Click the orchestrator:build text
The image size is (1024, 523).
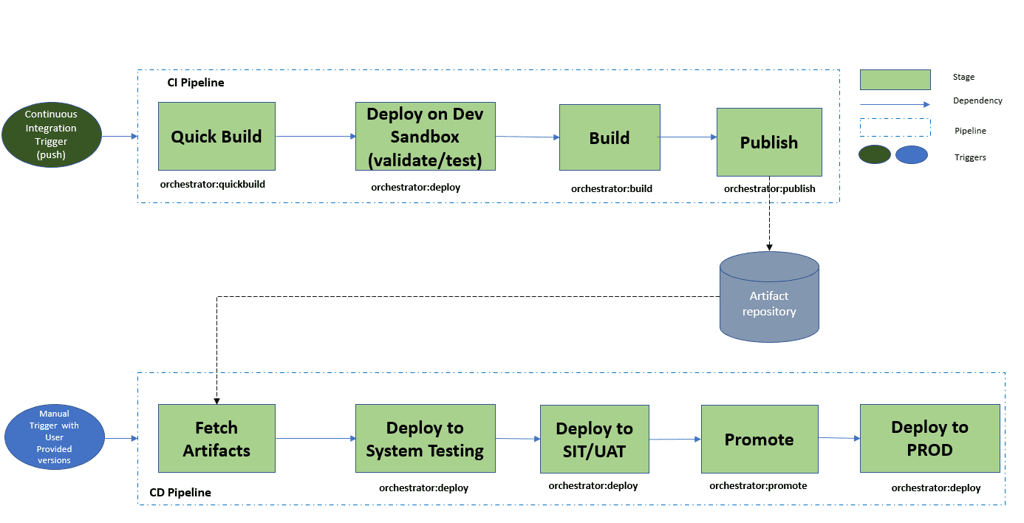tap(611, 189)
